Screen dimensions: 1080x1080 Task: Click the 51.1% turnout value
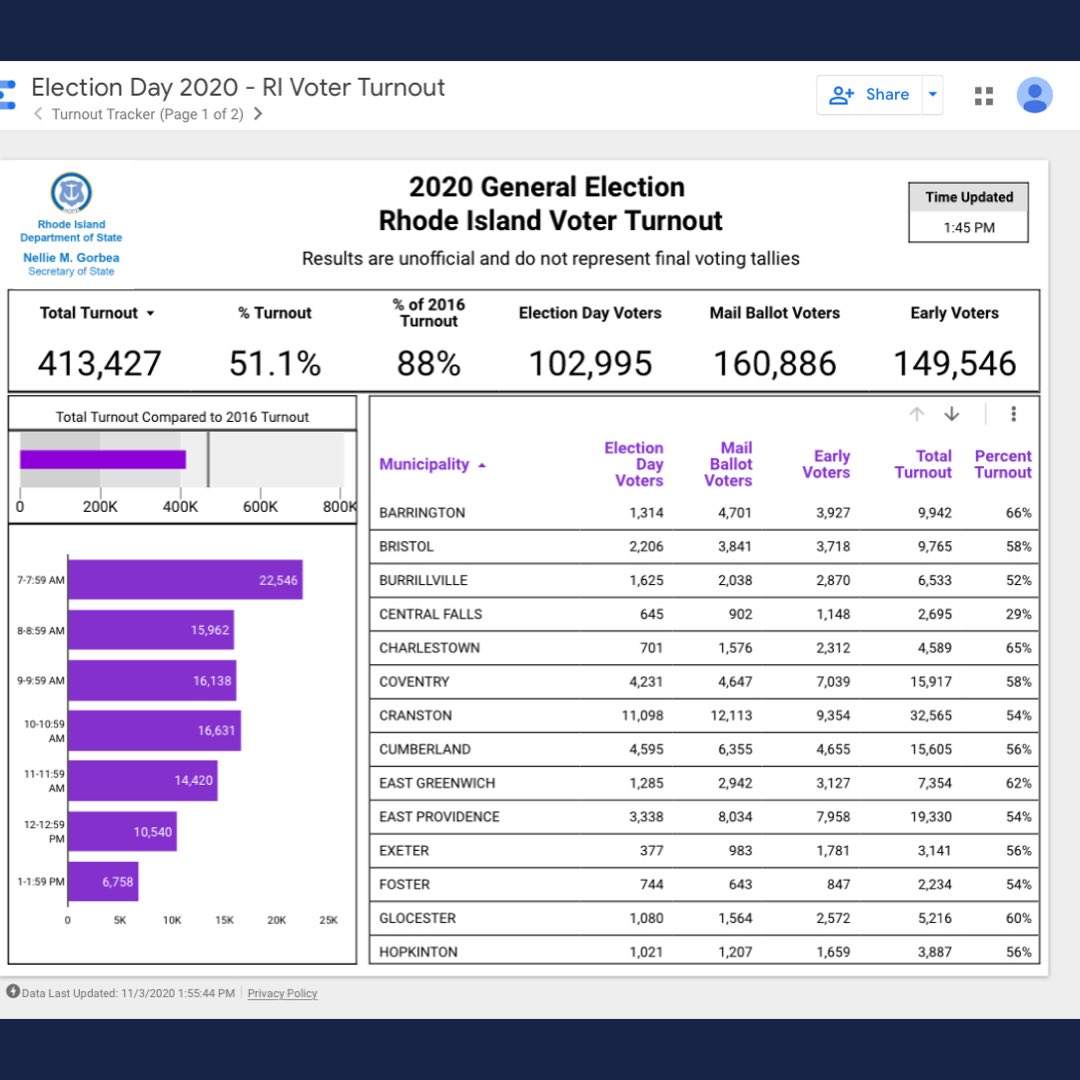click(x=275, y=364)
